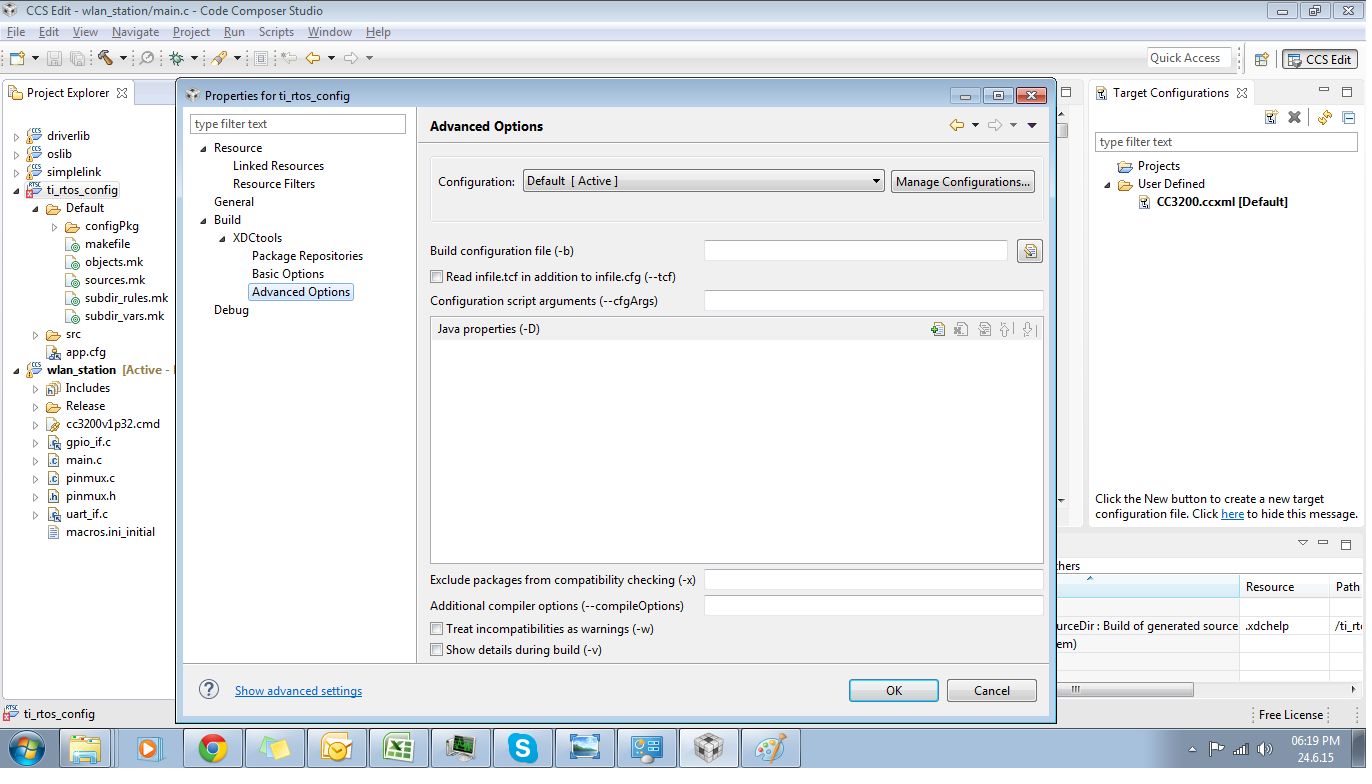Screen dimensions: 1372x784
Task: Click Browse icon beside Build configuration file
Action: pyautogui.click(x=1030, y=251)
